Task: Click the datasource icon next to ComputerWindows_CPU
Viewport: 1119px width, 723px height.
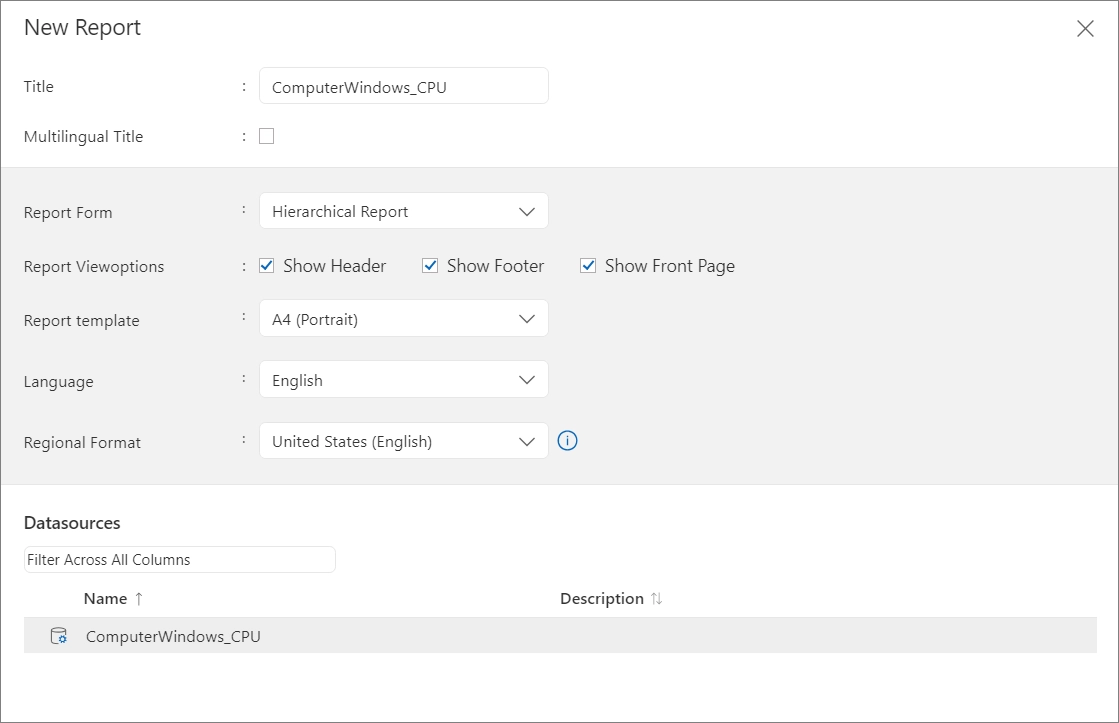Action: pyautogui.click(x=58, y=635)
